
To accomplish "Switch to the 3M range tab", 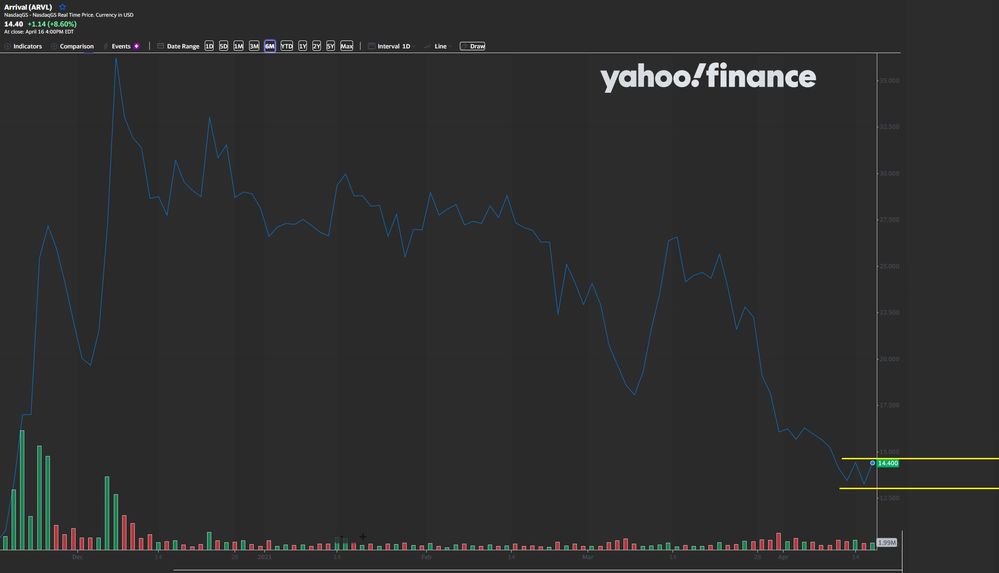I will click(254, 46).
